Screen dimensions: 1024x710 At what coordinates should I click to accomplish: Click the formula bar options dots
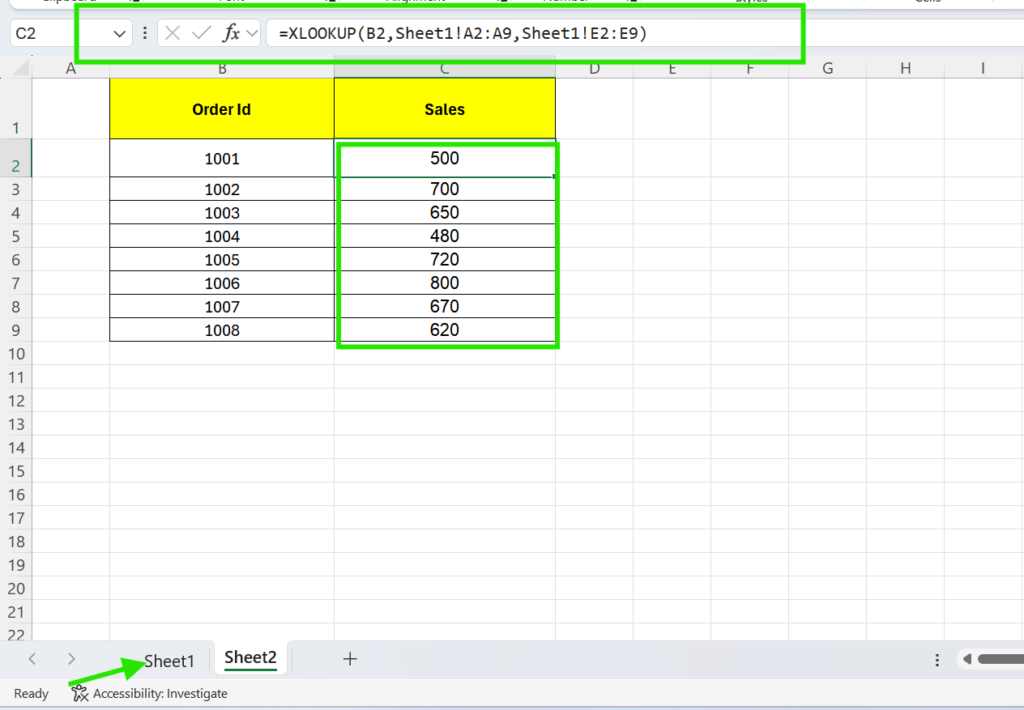[x=145, y=33]
